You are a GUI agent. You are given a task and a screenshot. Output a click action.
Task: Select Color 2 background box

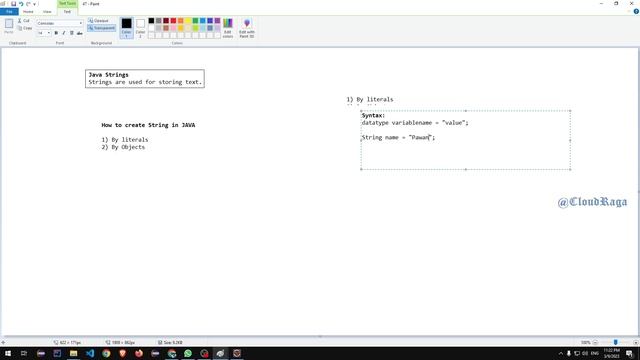click(x=140, y=28)
